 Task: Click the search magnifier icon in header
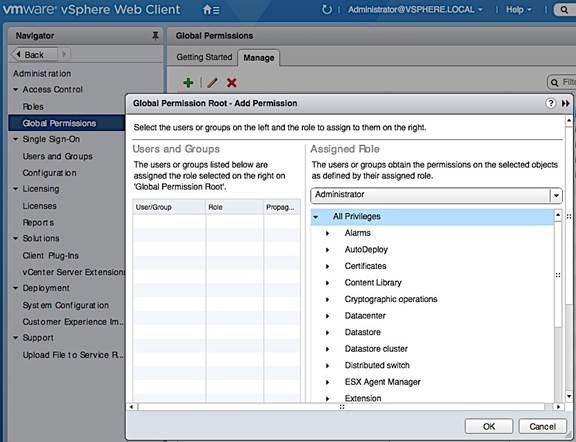564,10
